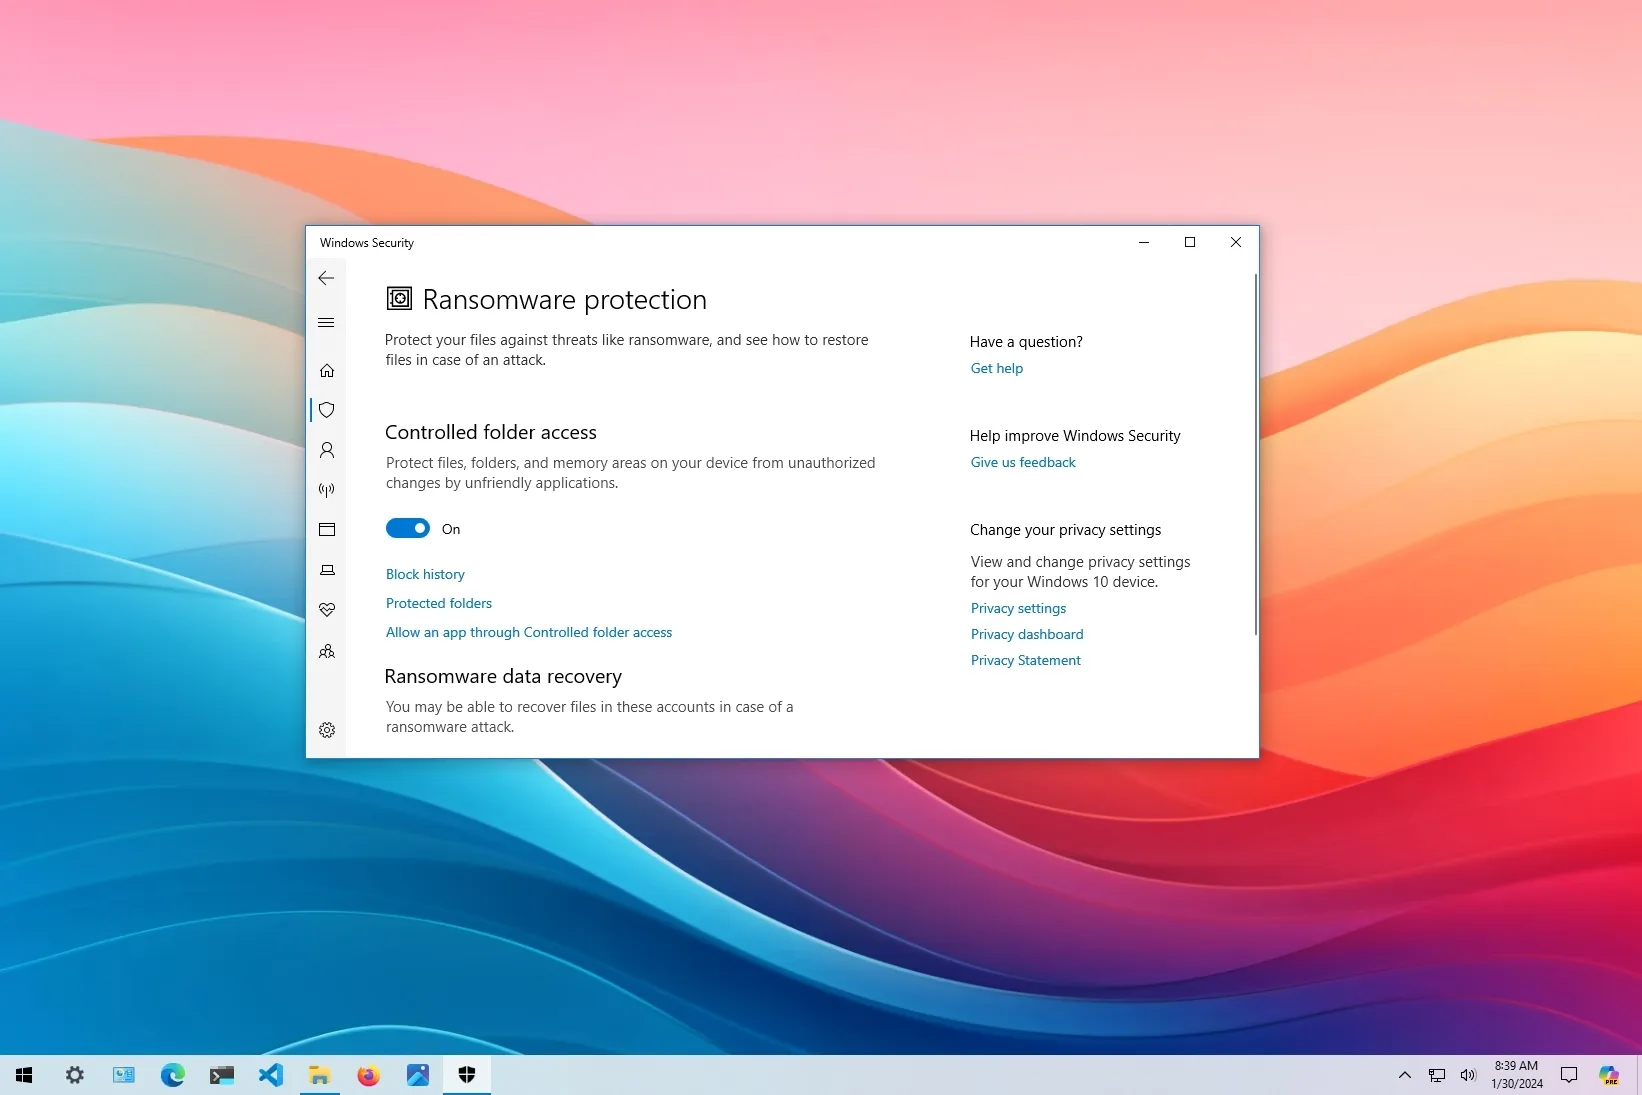
Task: Open Device security laptop icon
Action: click(x=326, y=570)
